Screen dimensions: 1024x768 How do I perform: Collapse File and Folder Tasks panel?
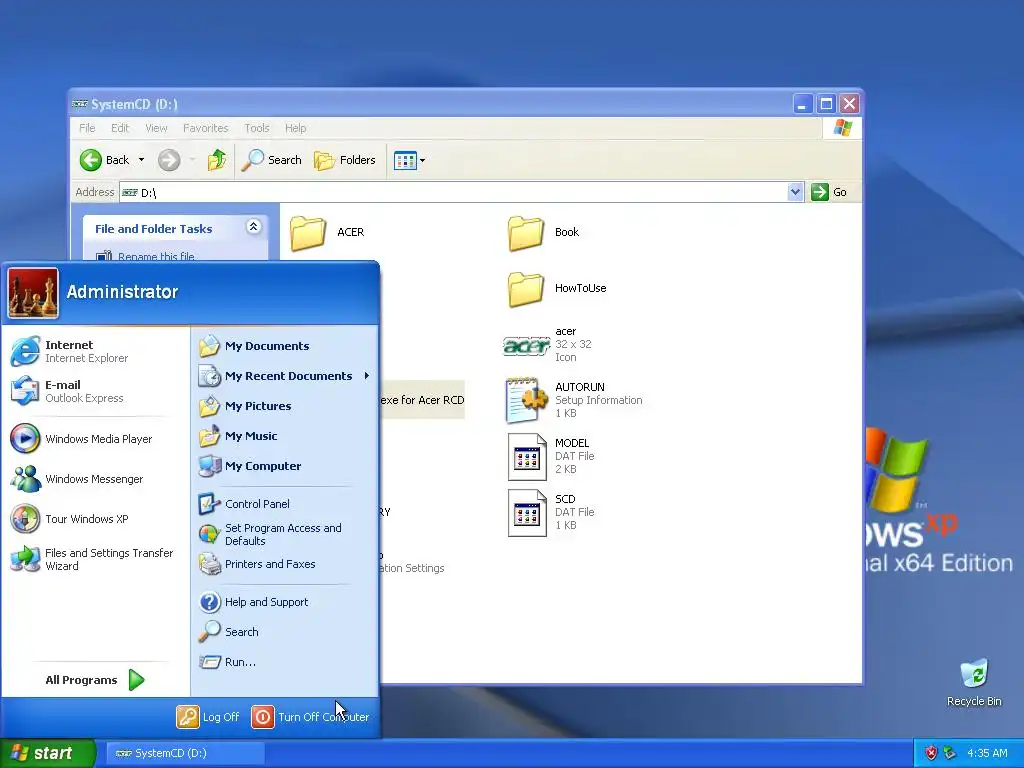[x=253, y=227]
